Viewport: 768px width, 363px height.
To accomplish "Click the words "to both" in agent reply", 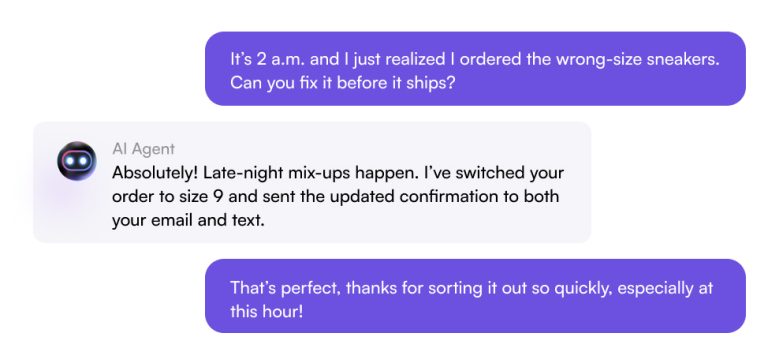I will pyautogui.click(x=533, y=196).
